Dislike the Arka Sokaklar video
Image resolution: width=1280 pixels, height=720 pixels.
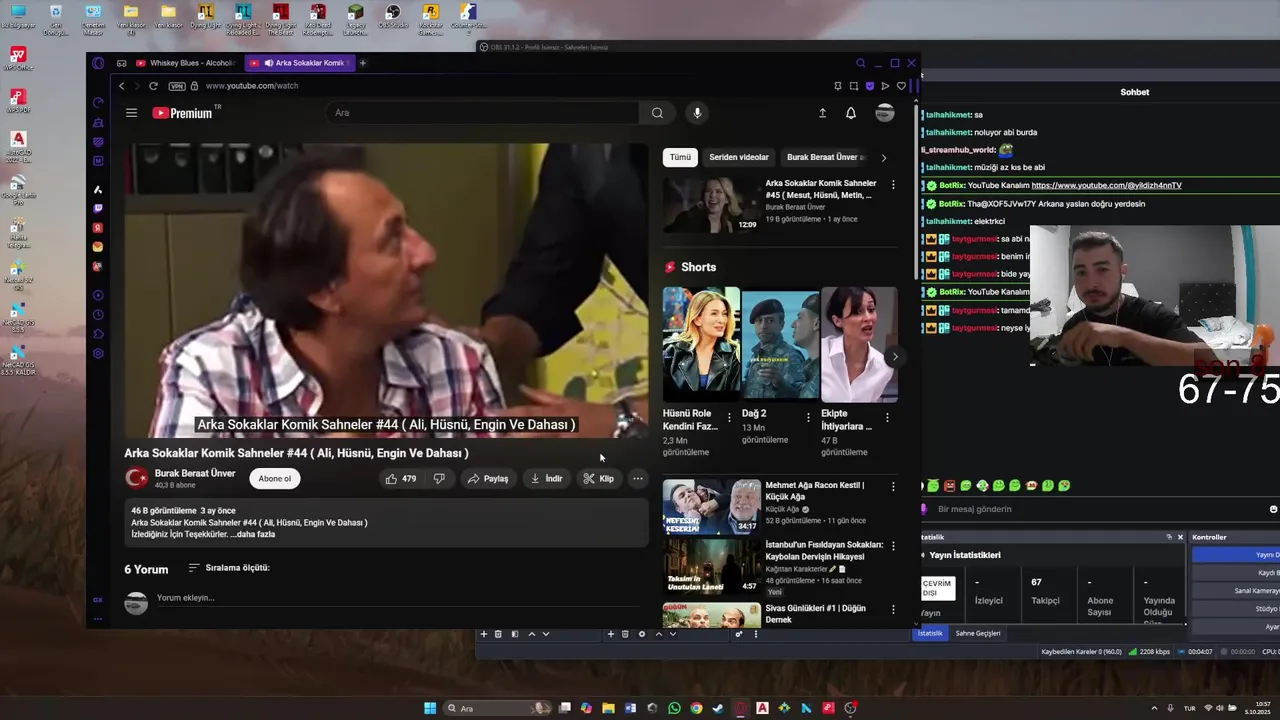coord(439,479)
